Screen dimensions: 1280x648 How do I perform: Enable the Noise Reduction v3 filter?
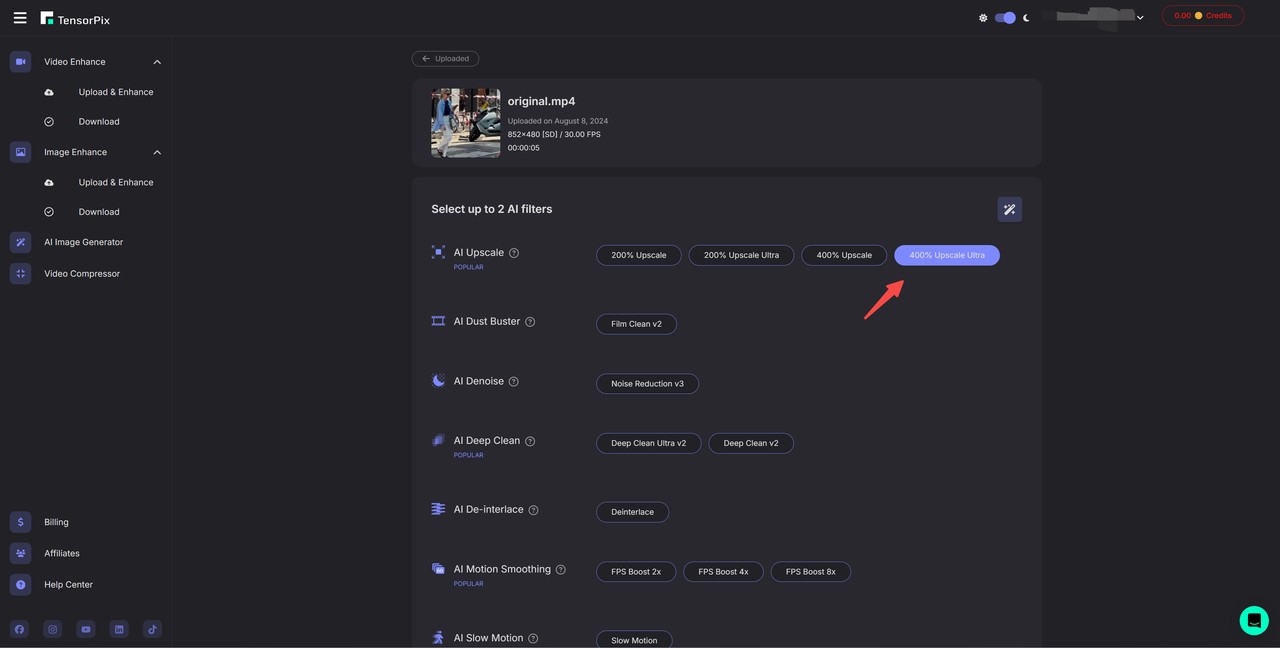coord(647,384)
